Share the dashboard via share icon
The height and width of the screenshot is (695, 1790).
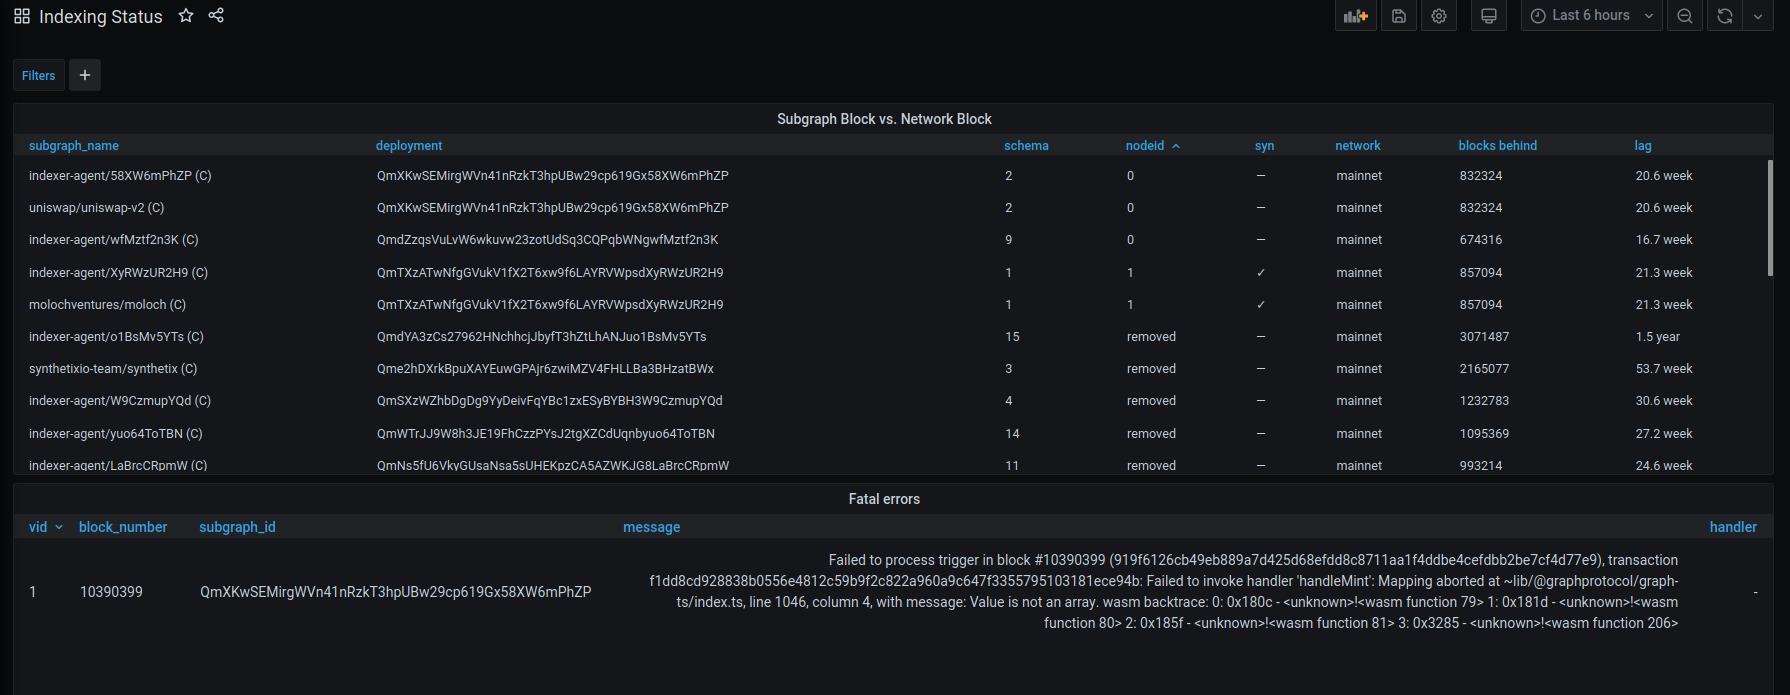pos(216,15)
